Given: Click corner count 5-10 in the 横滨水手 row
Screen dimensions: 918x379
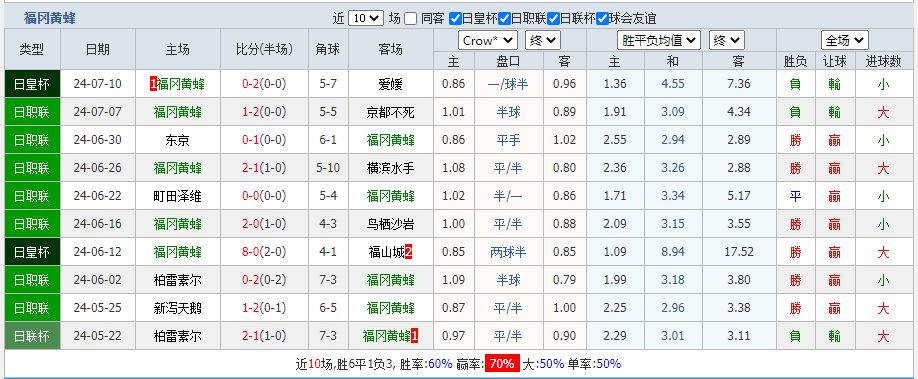Looking at the screenshot, I should point(328,168).
